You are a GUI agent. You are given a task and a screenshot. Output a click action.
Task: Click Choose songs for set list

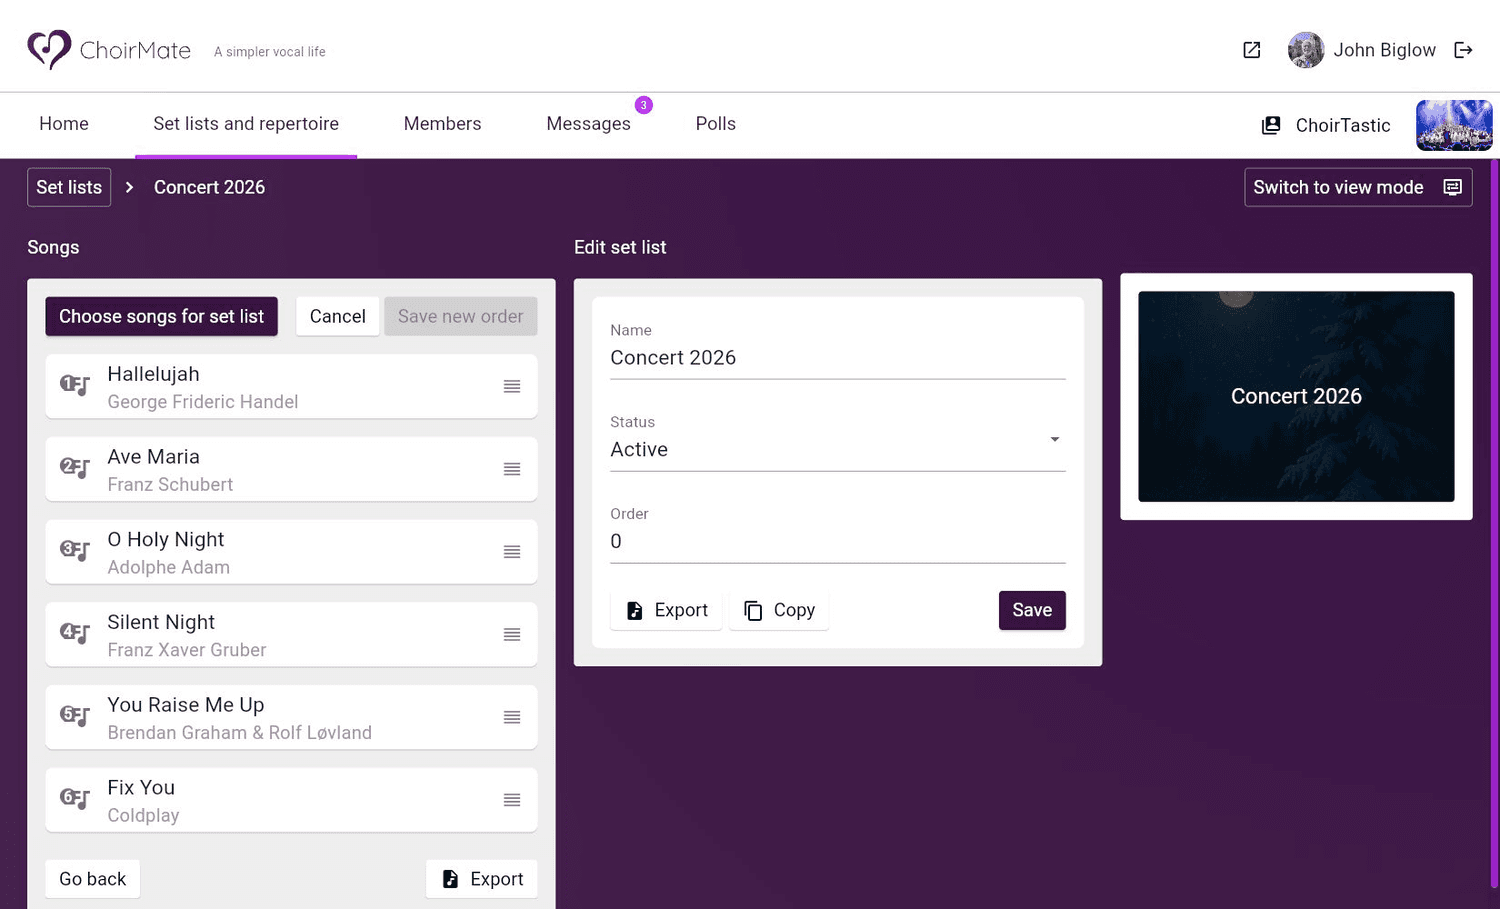coord(161,316)
